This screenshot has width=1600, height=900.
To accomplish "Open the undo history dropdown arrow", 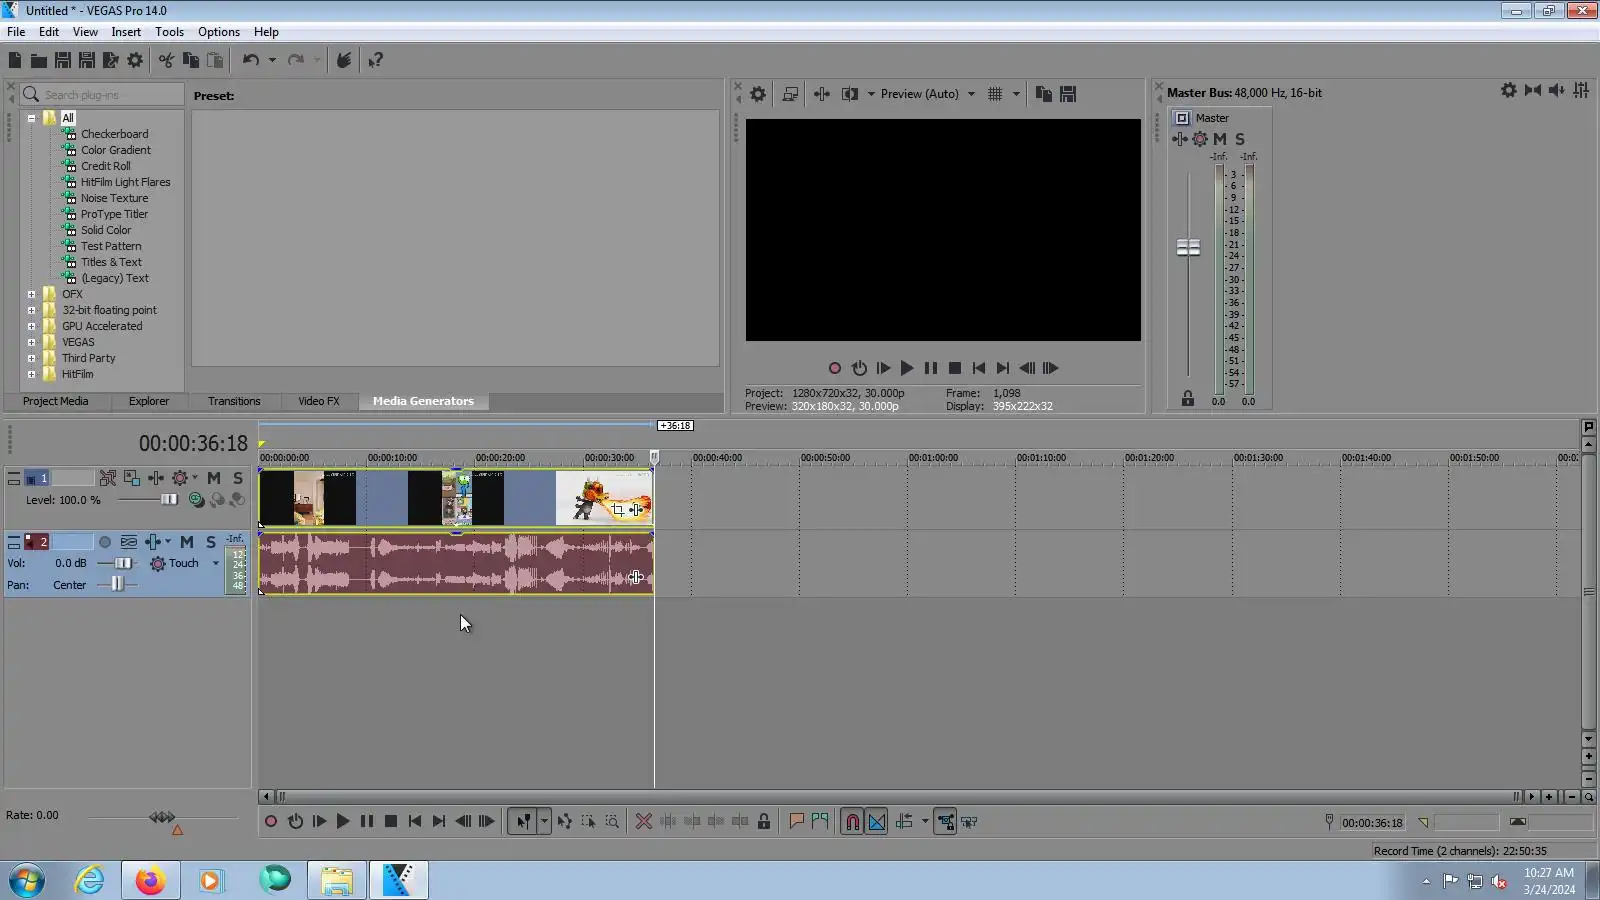I will point(272,60).
